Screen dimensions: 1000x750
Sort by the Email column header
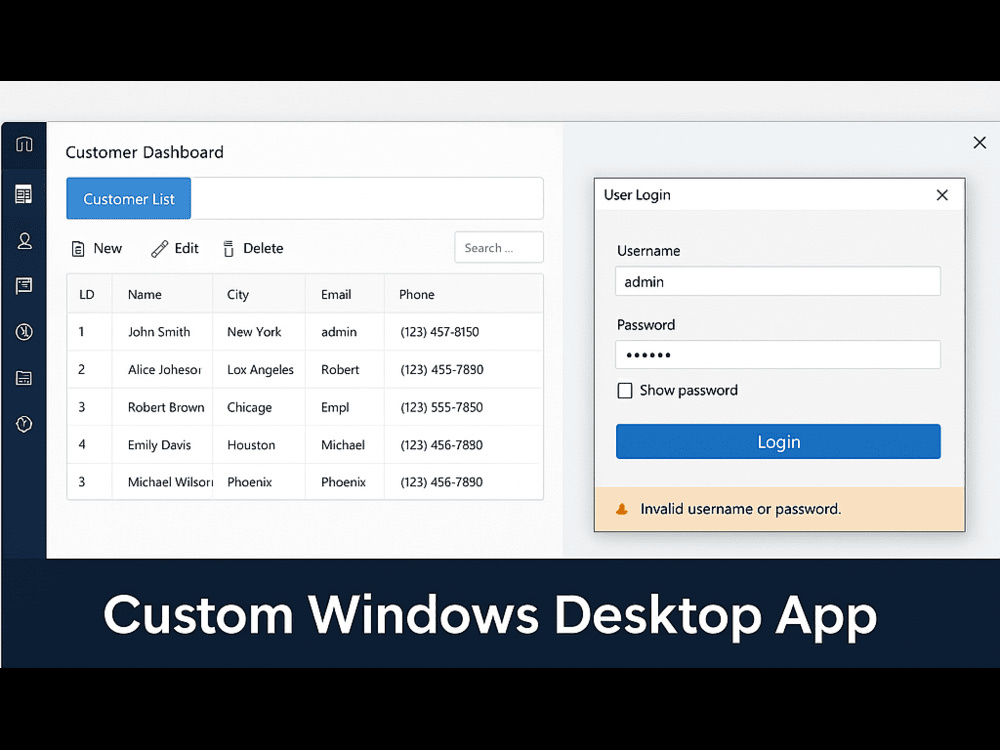336,295
